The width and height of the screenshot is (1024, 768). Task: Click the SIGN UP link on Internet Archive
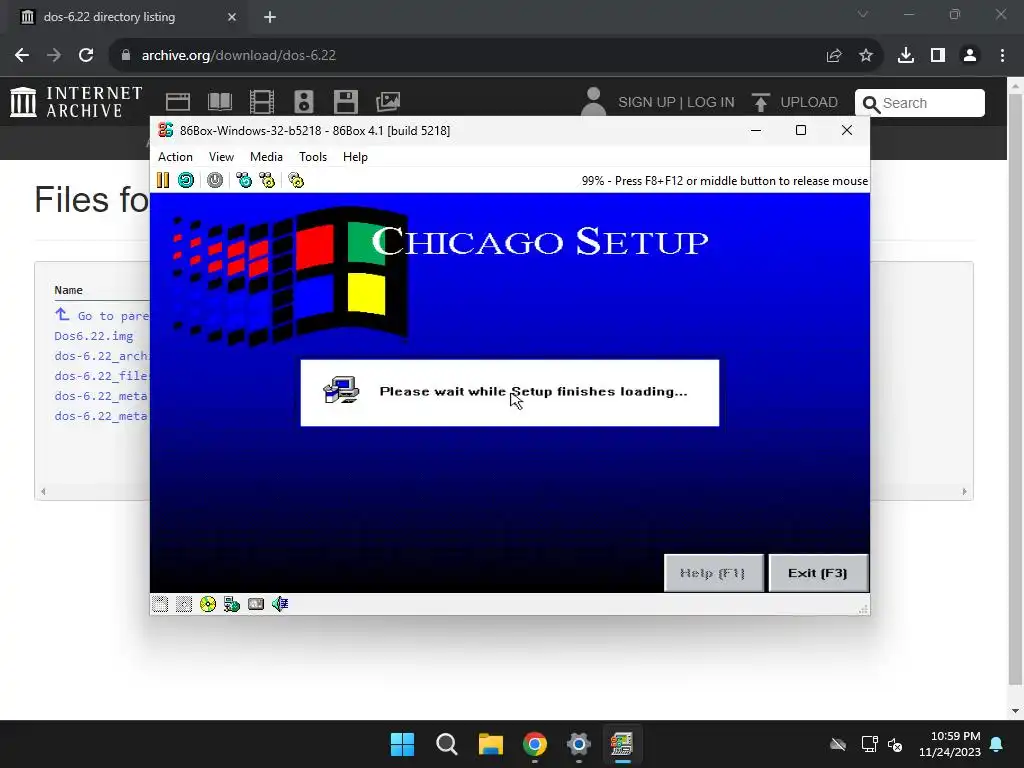[647, 103]
